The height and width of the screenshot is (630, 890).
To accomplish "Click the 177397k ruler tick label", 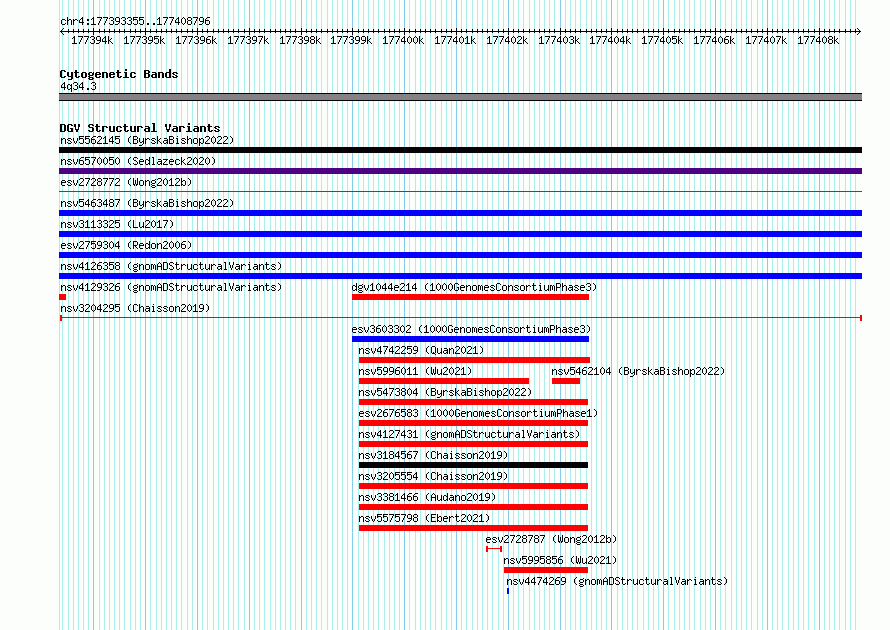I will click(x=248, y=40).
